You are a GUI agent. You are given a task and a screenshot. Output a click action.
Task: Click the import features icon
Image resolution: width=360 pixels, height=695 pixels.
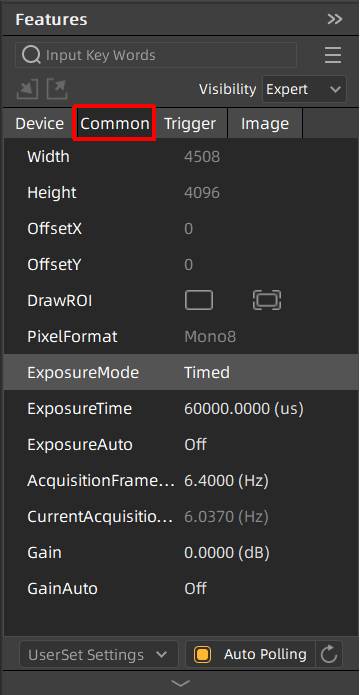tap(27, 89)
